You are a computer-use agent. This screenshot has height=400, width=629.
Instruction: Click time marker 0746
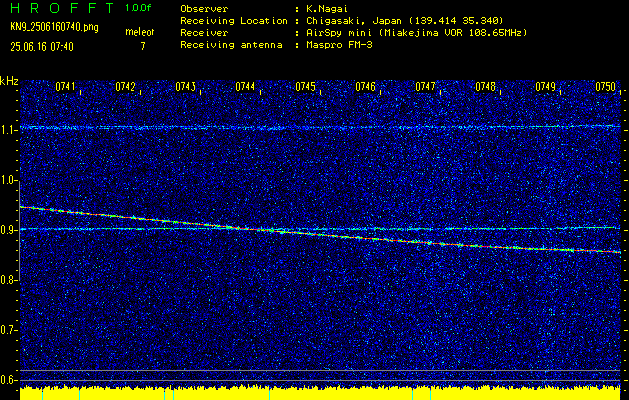365,86
